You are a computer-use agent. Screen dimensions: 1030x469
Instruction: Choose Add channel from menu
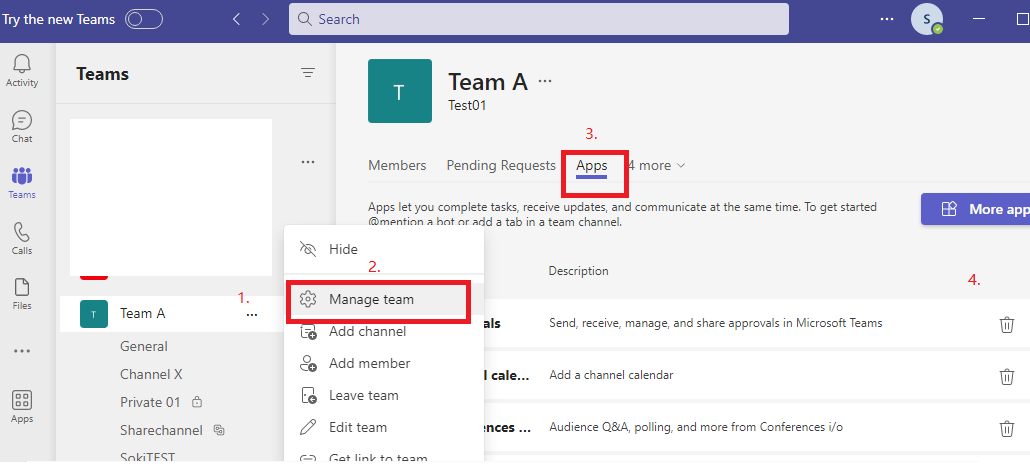pyautogui.click(x=384, y=332)
